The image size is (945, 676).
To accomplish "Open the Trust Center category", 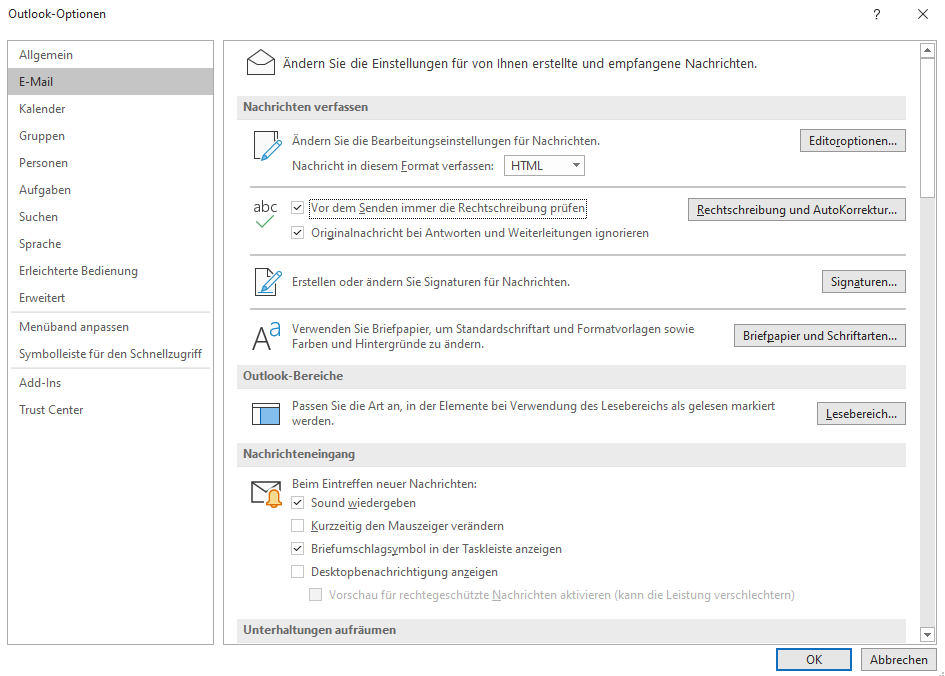I will click(51, 410).
